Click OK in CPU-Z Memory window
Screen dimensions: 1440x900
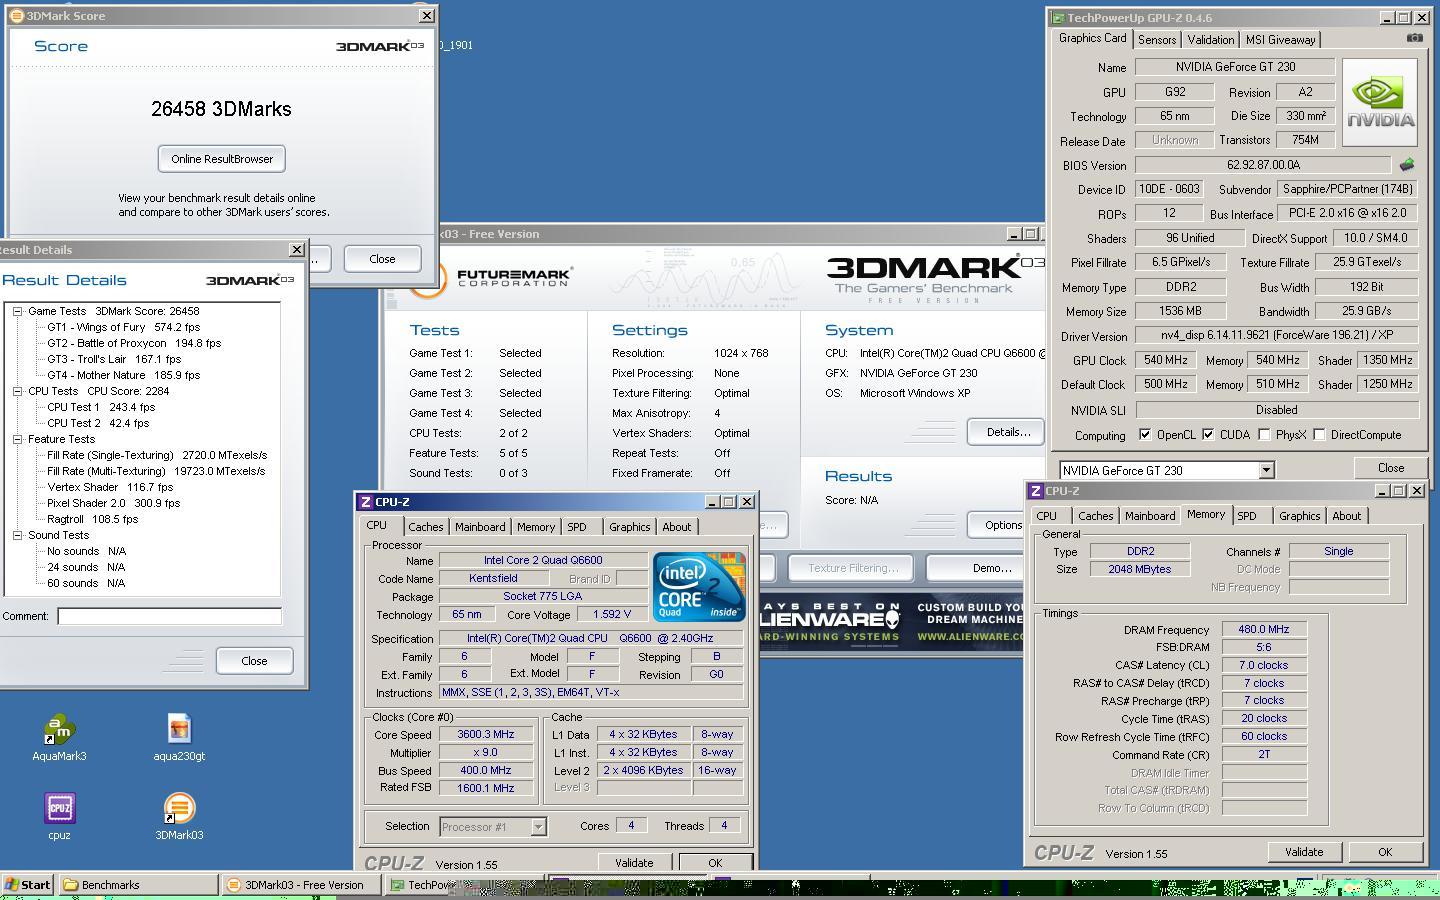click(x=1384, y=852)
